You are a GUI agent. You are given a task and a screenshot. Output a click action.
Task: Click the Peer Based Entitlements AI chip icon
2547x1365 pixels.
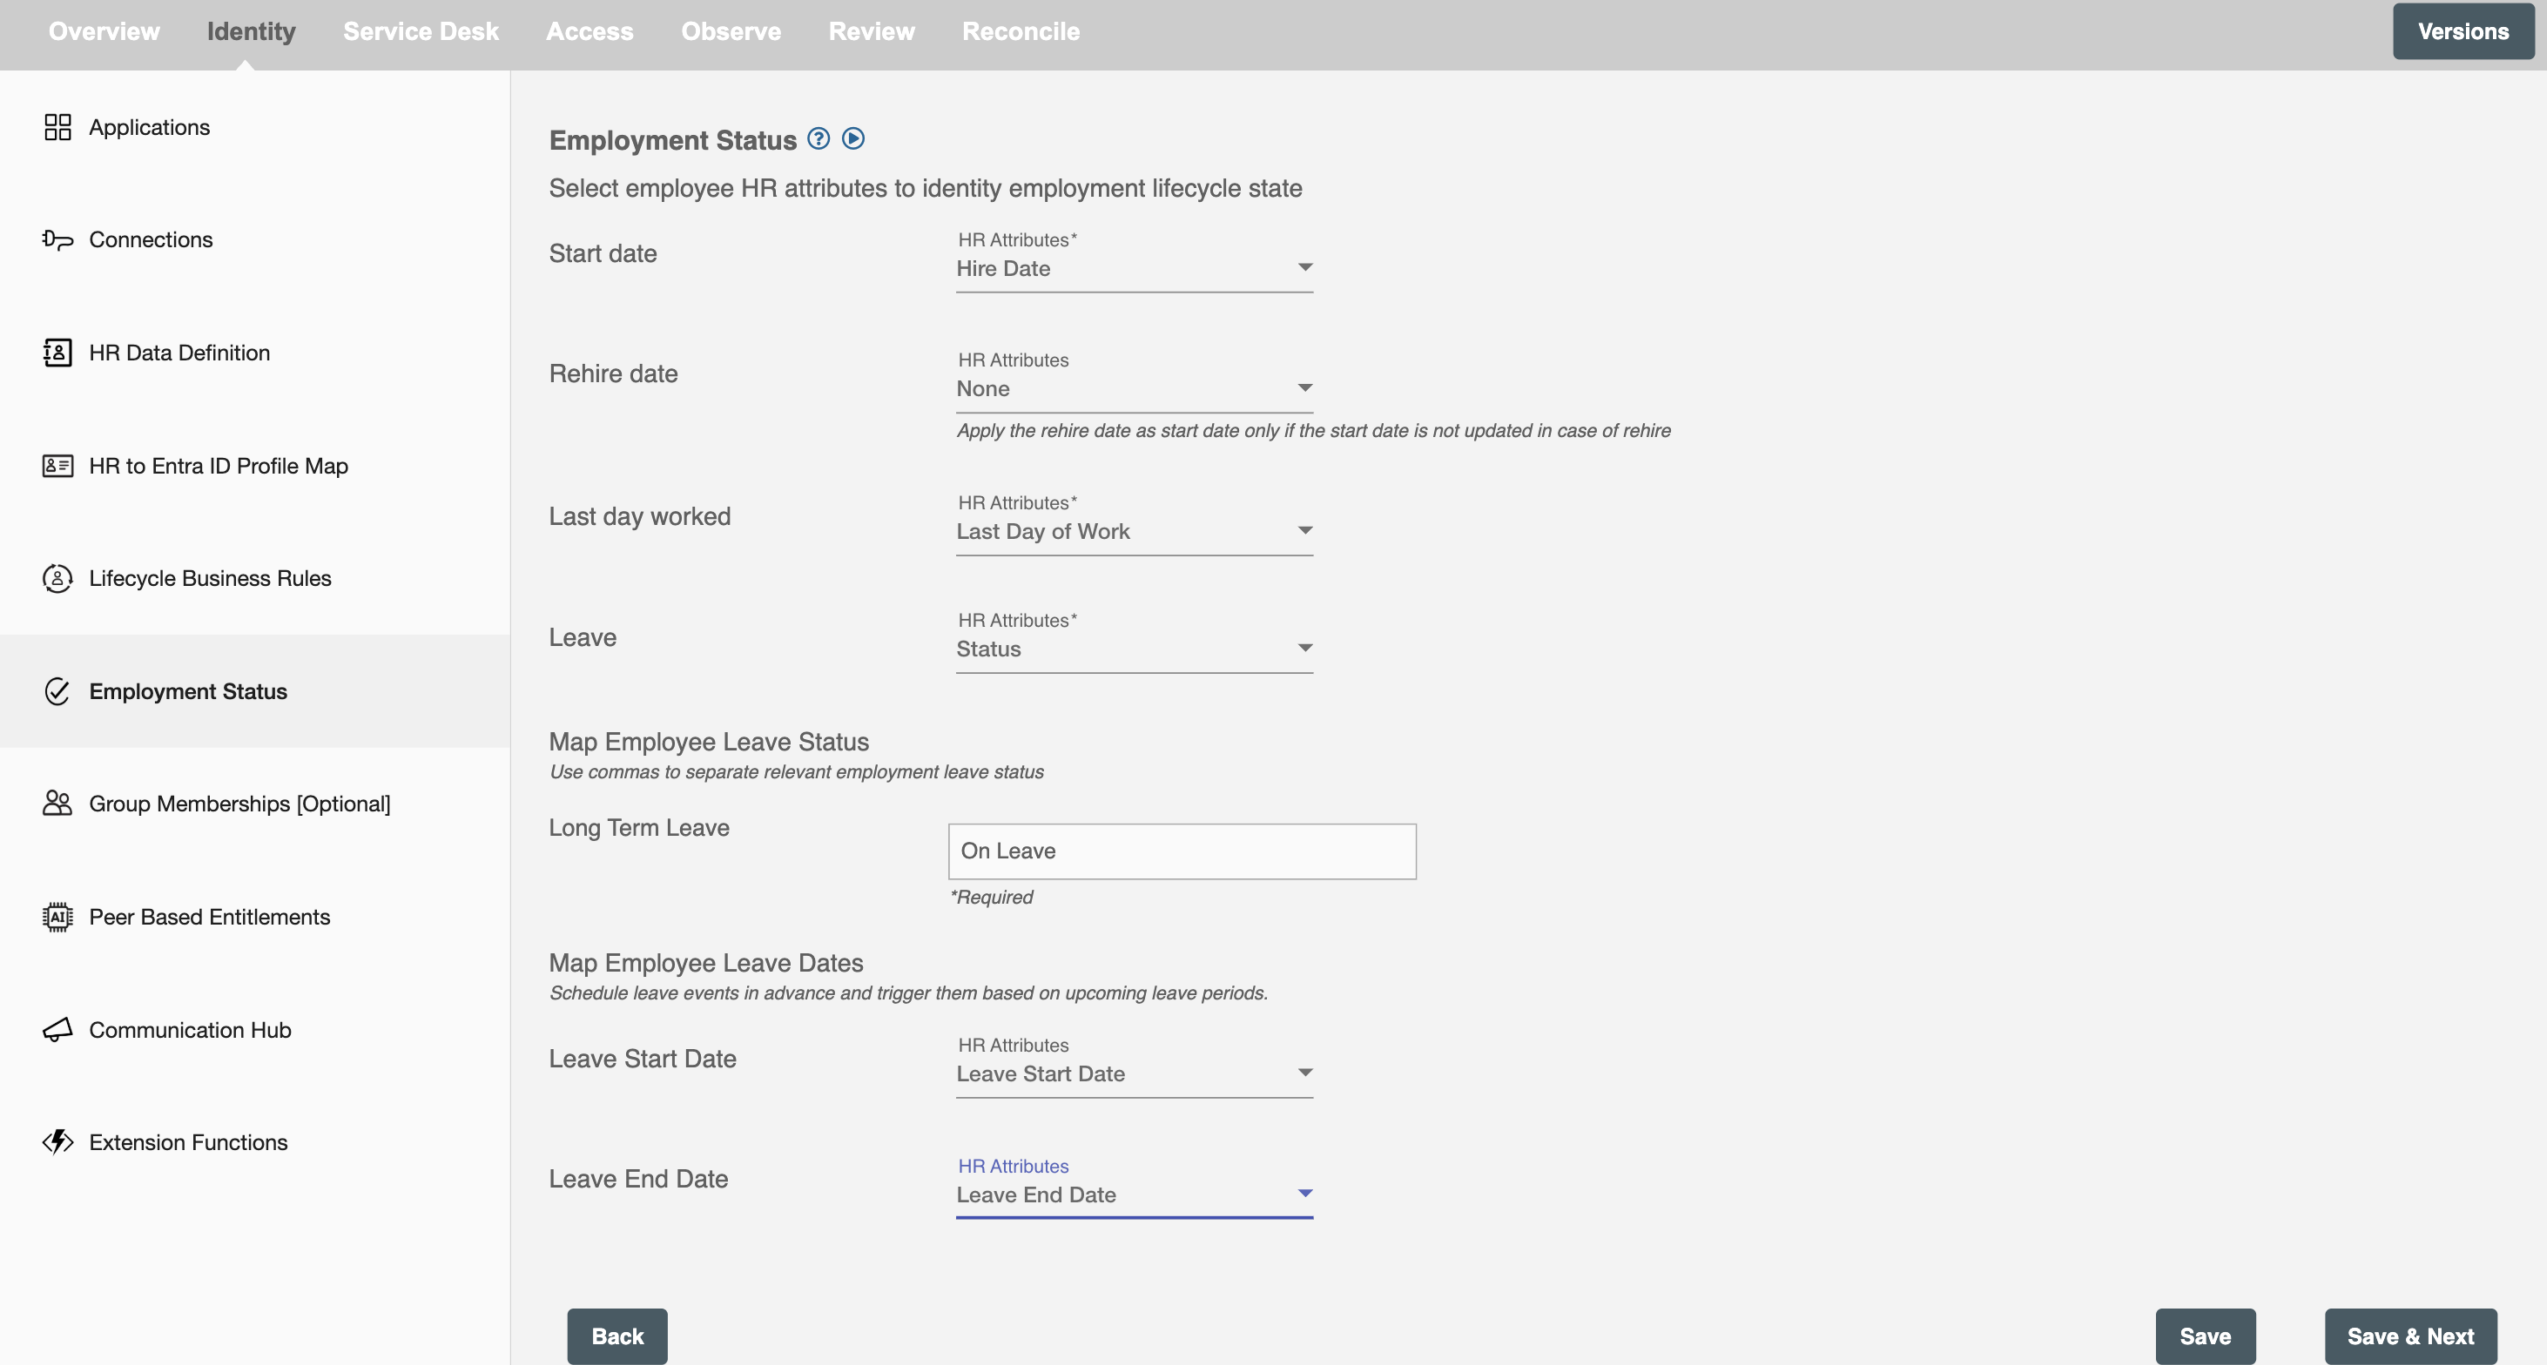pyautogui.click(x=57, y=917)
